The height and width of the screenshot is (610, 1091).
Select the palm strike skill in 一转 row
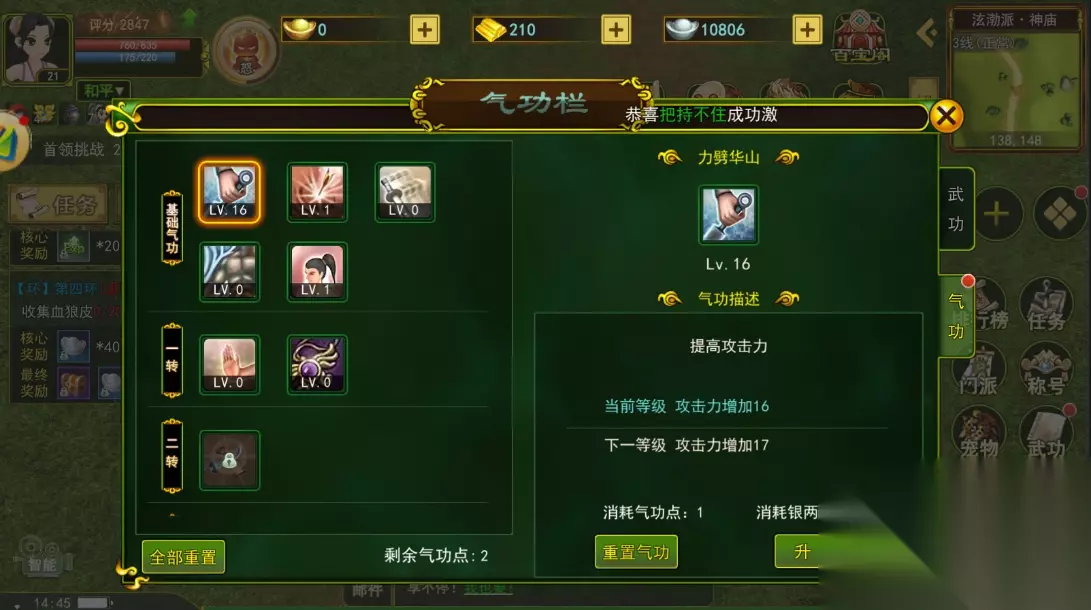(229, 364)
